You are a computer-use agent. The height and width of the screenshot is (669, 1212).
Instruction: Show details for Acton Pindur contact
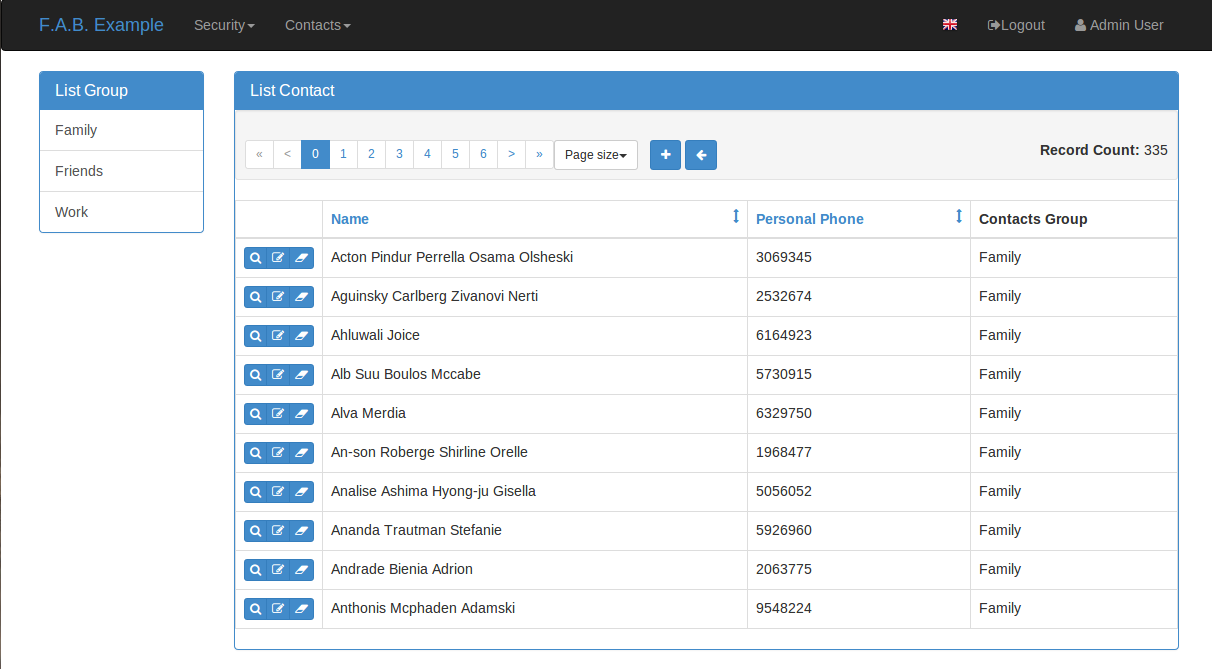[255, 257]
